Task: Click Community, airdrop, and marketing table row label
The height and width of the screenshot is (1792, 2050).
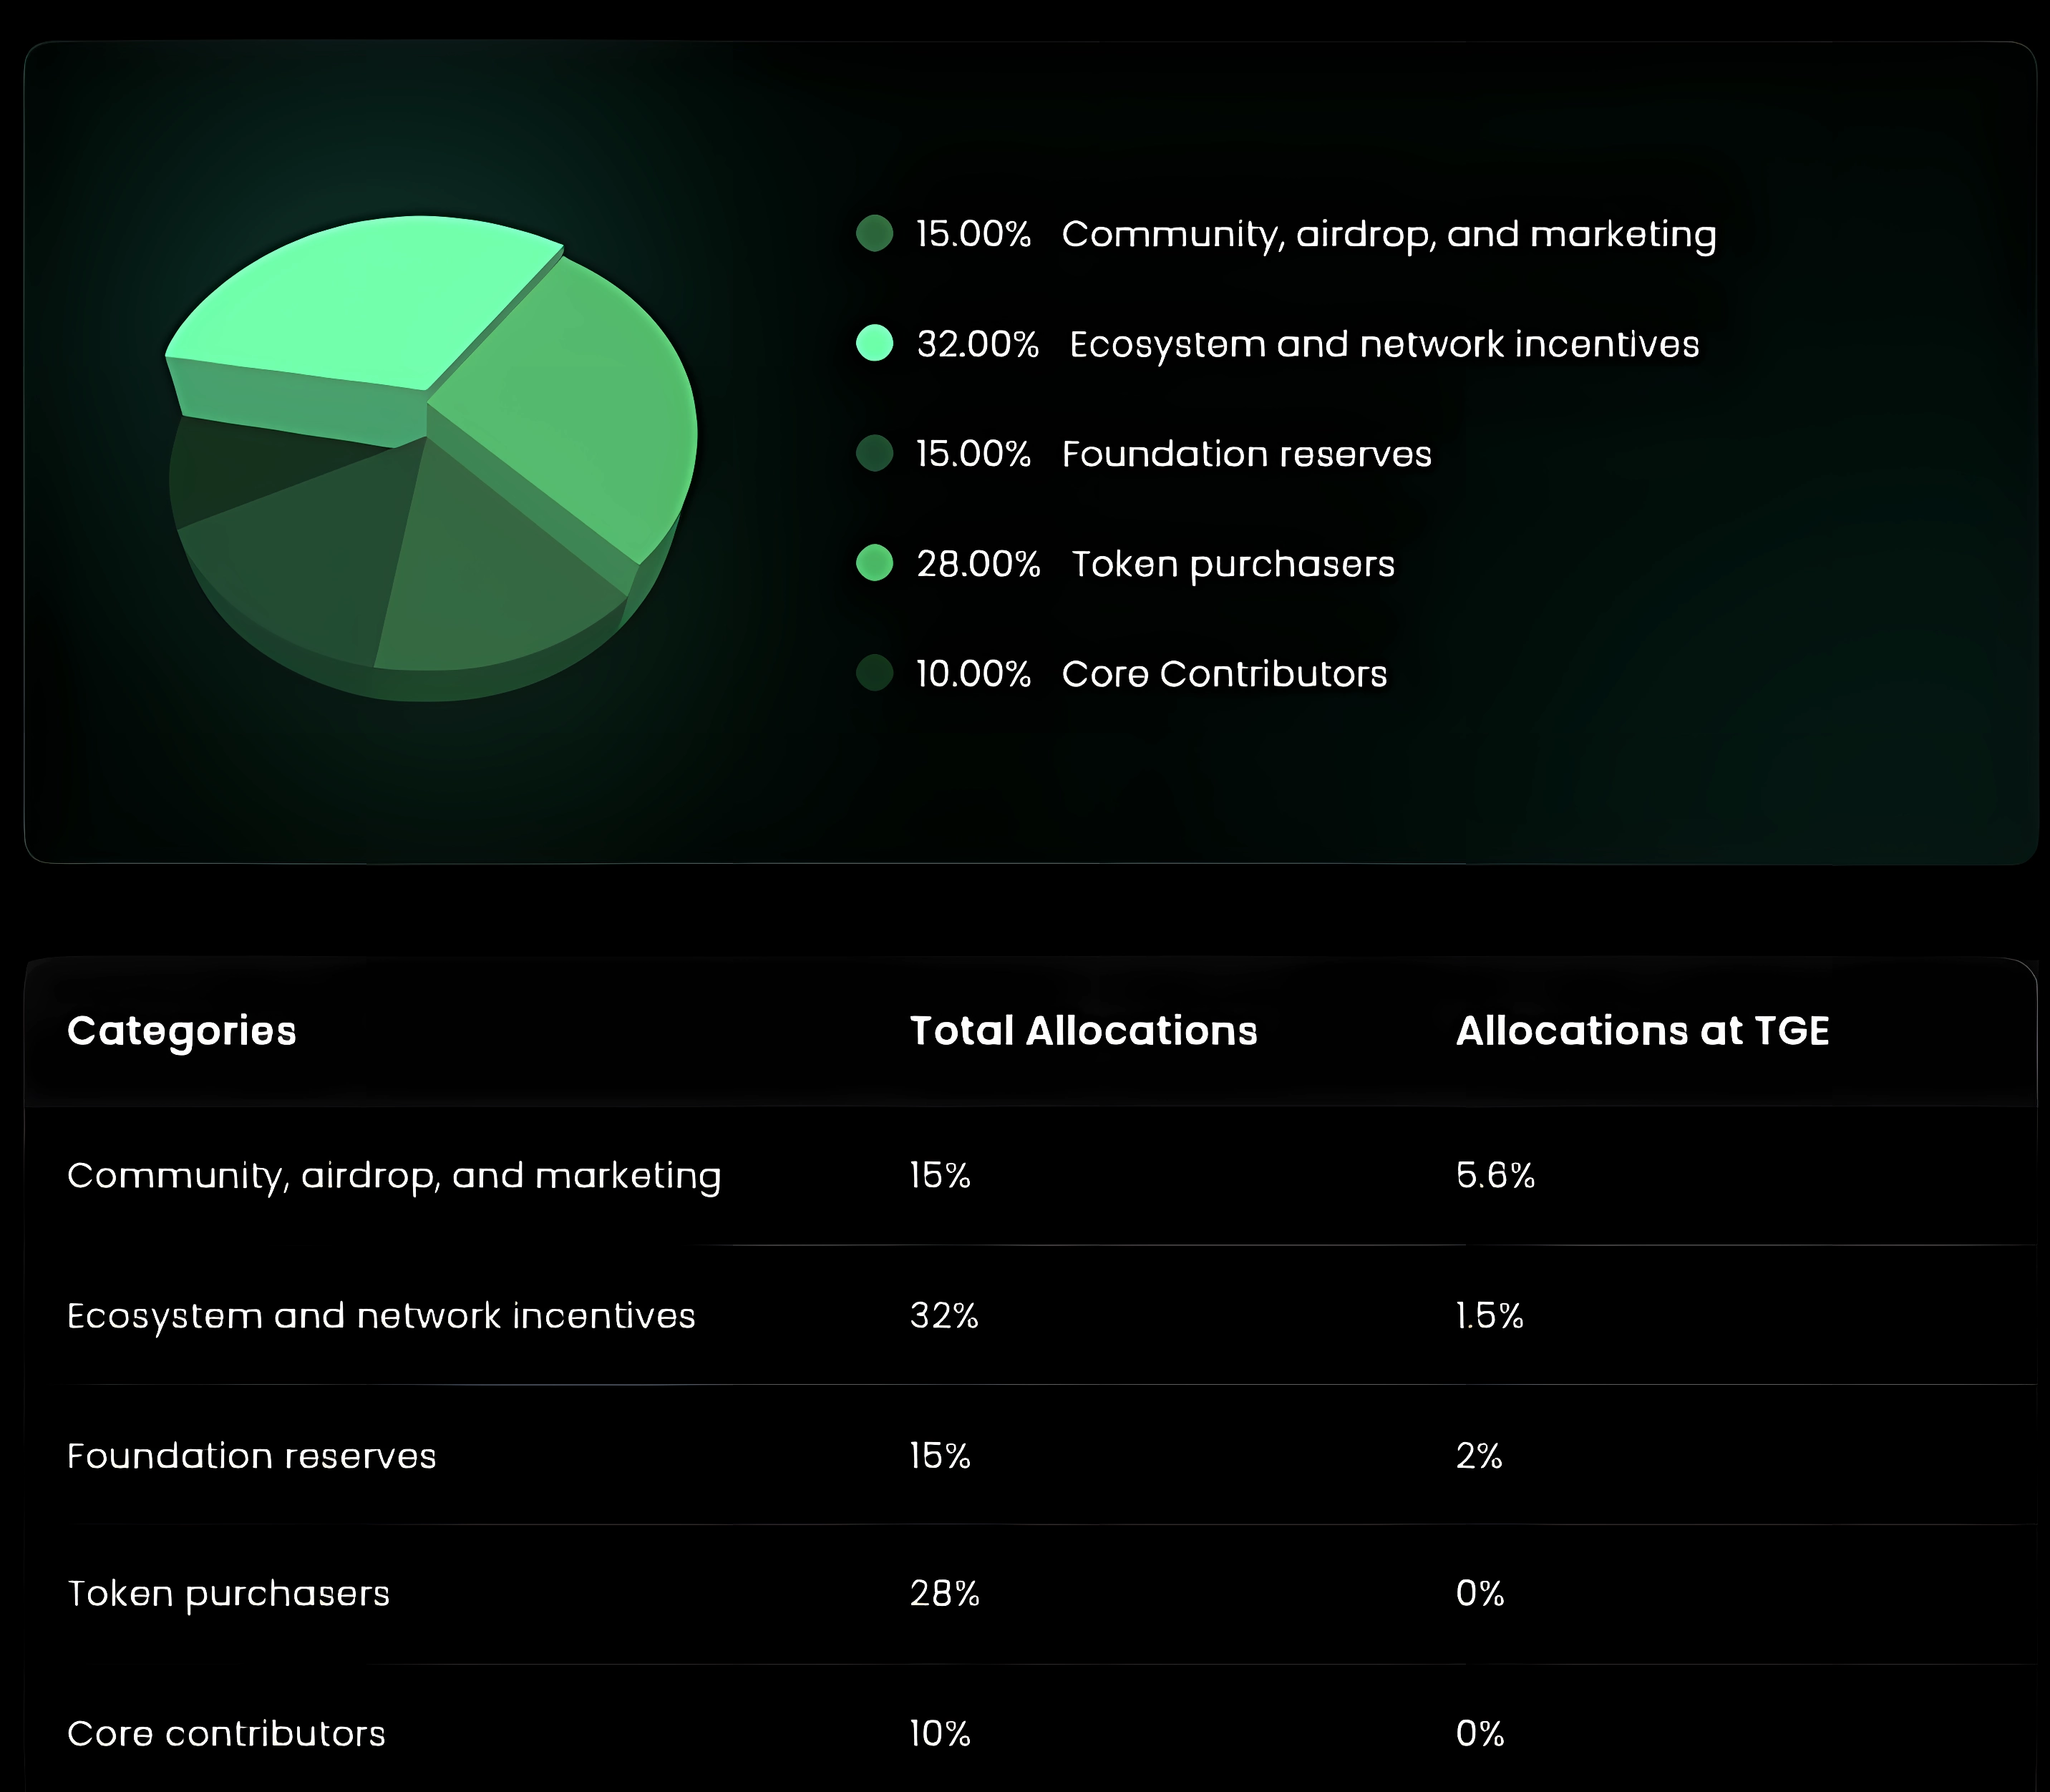Action: click(394, 1176)
